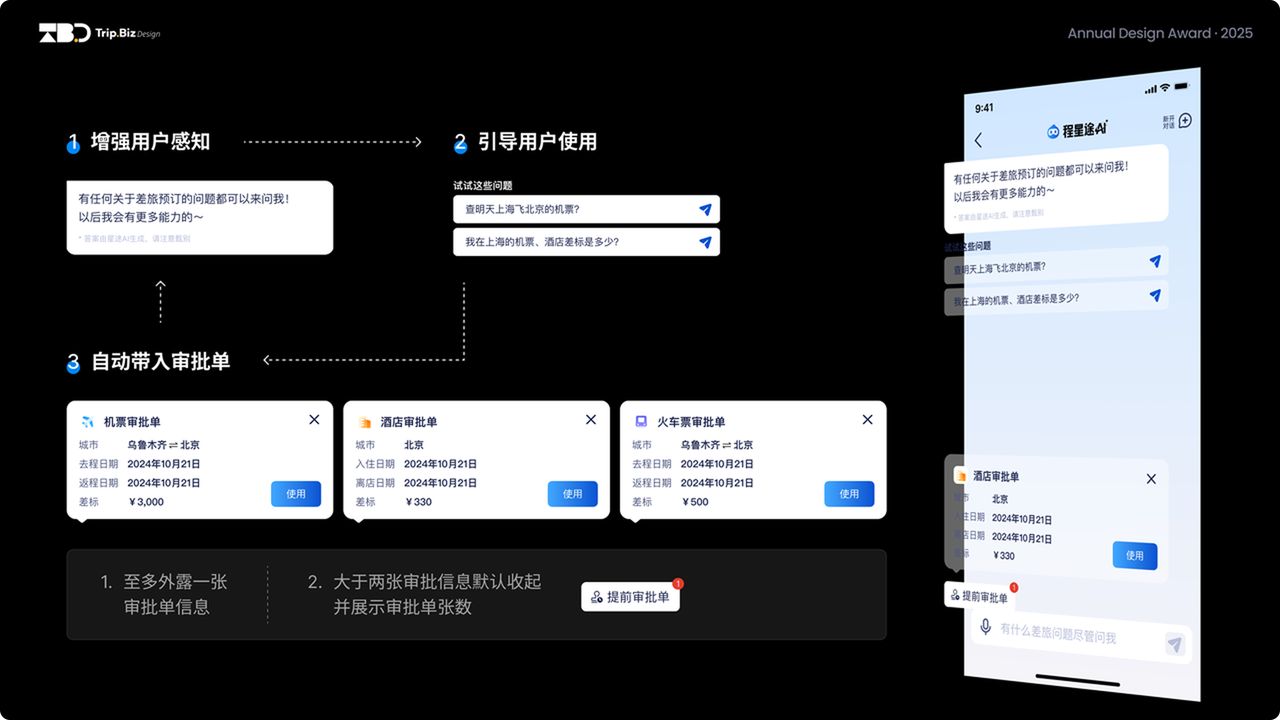Click 使用 on the 机票审批单 card
Screen dimensions: 1280x720
[296, 494]
